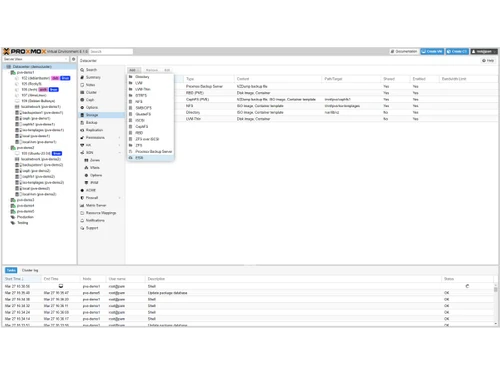Click the Help button
This screenshot has height=375, width=500.
click(x=488, y=61)
